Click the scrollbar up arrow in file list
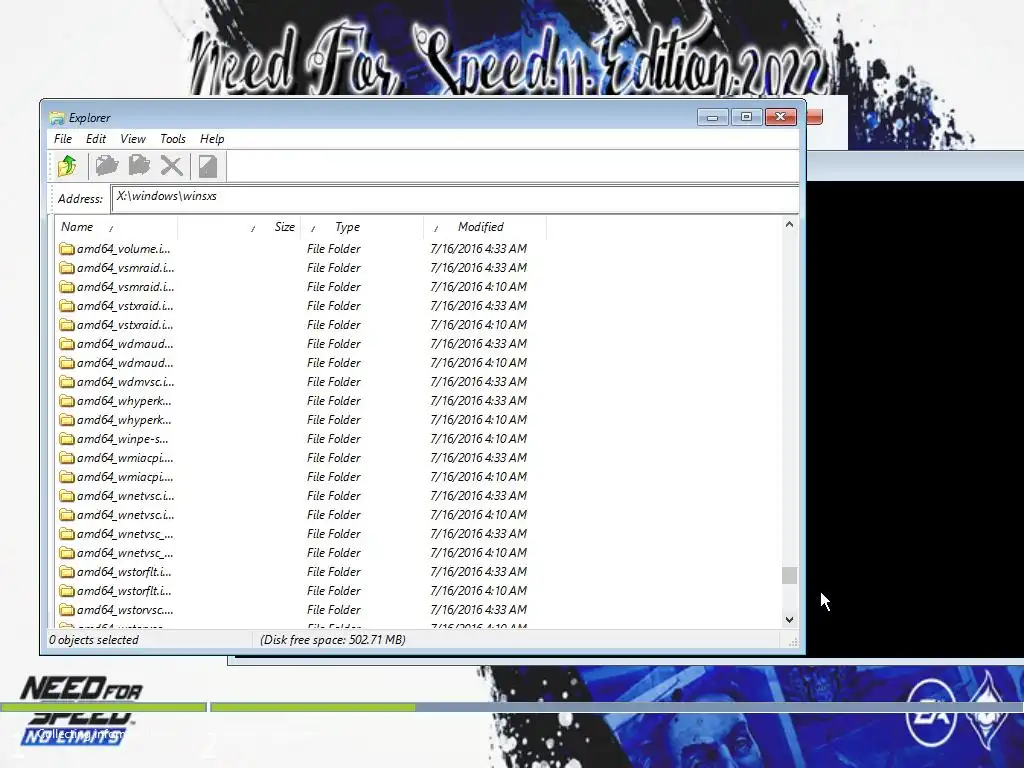The height and width of the screenshot is (768, 1024). pos(789,224)
